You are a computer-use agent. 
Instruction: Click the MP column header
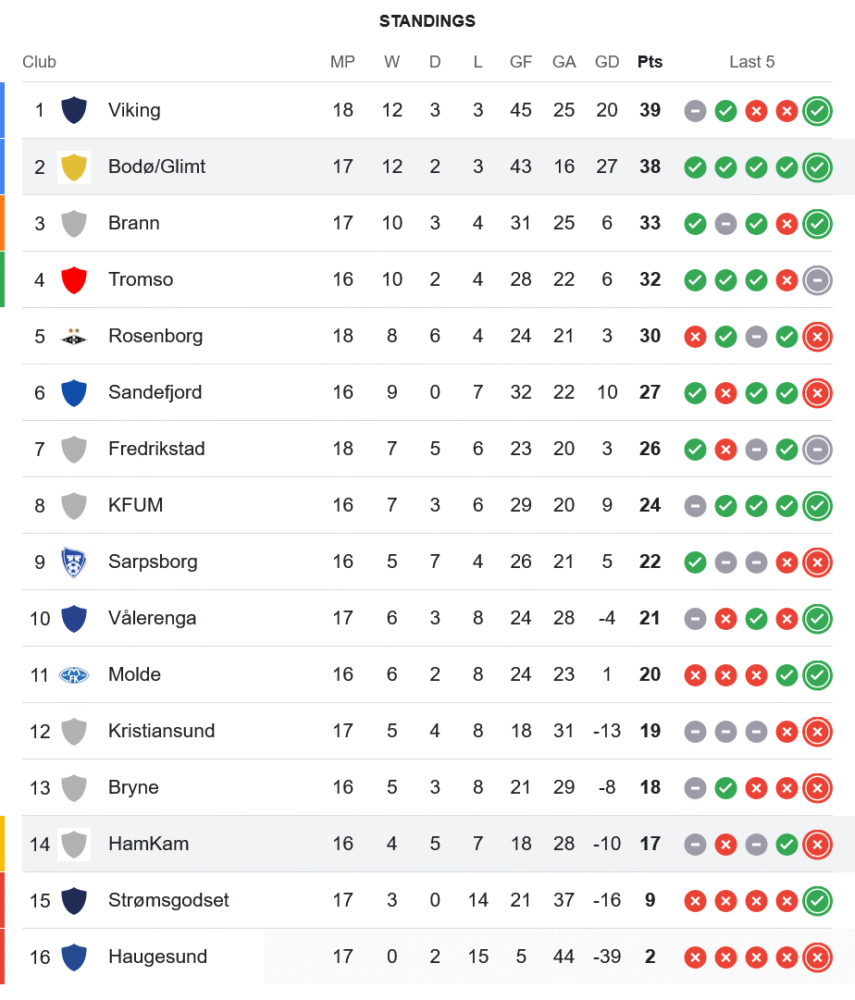pos(343,62)
